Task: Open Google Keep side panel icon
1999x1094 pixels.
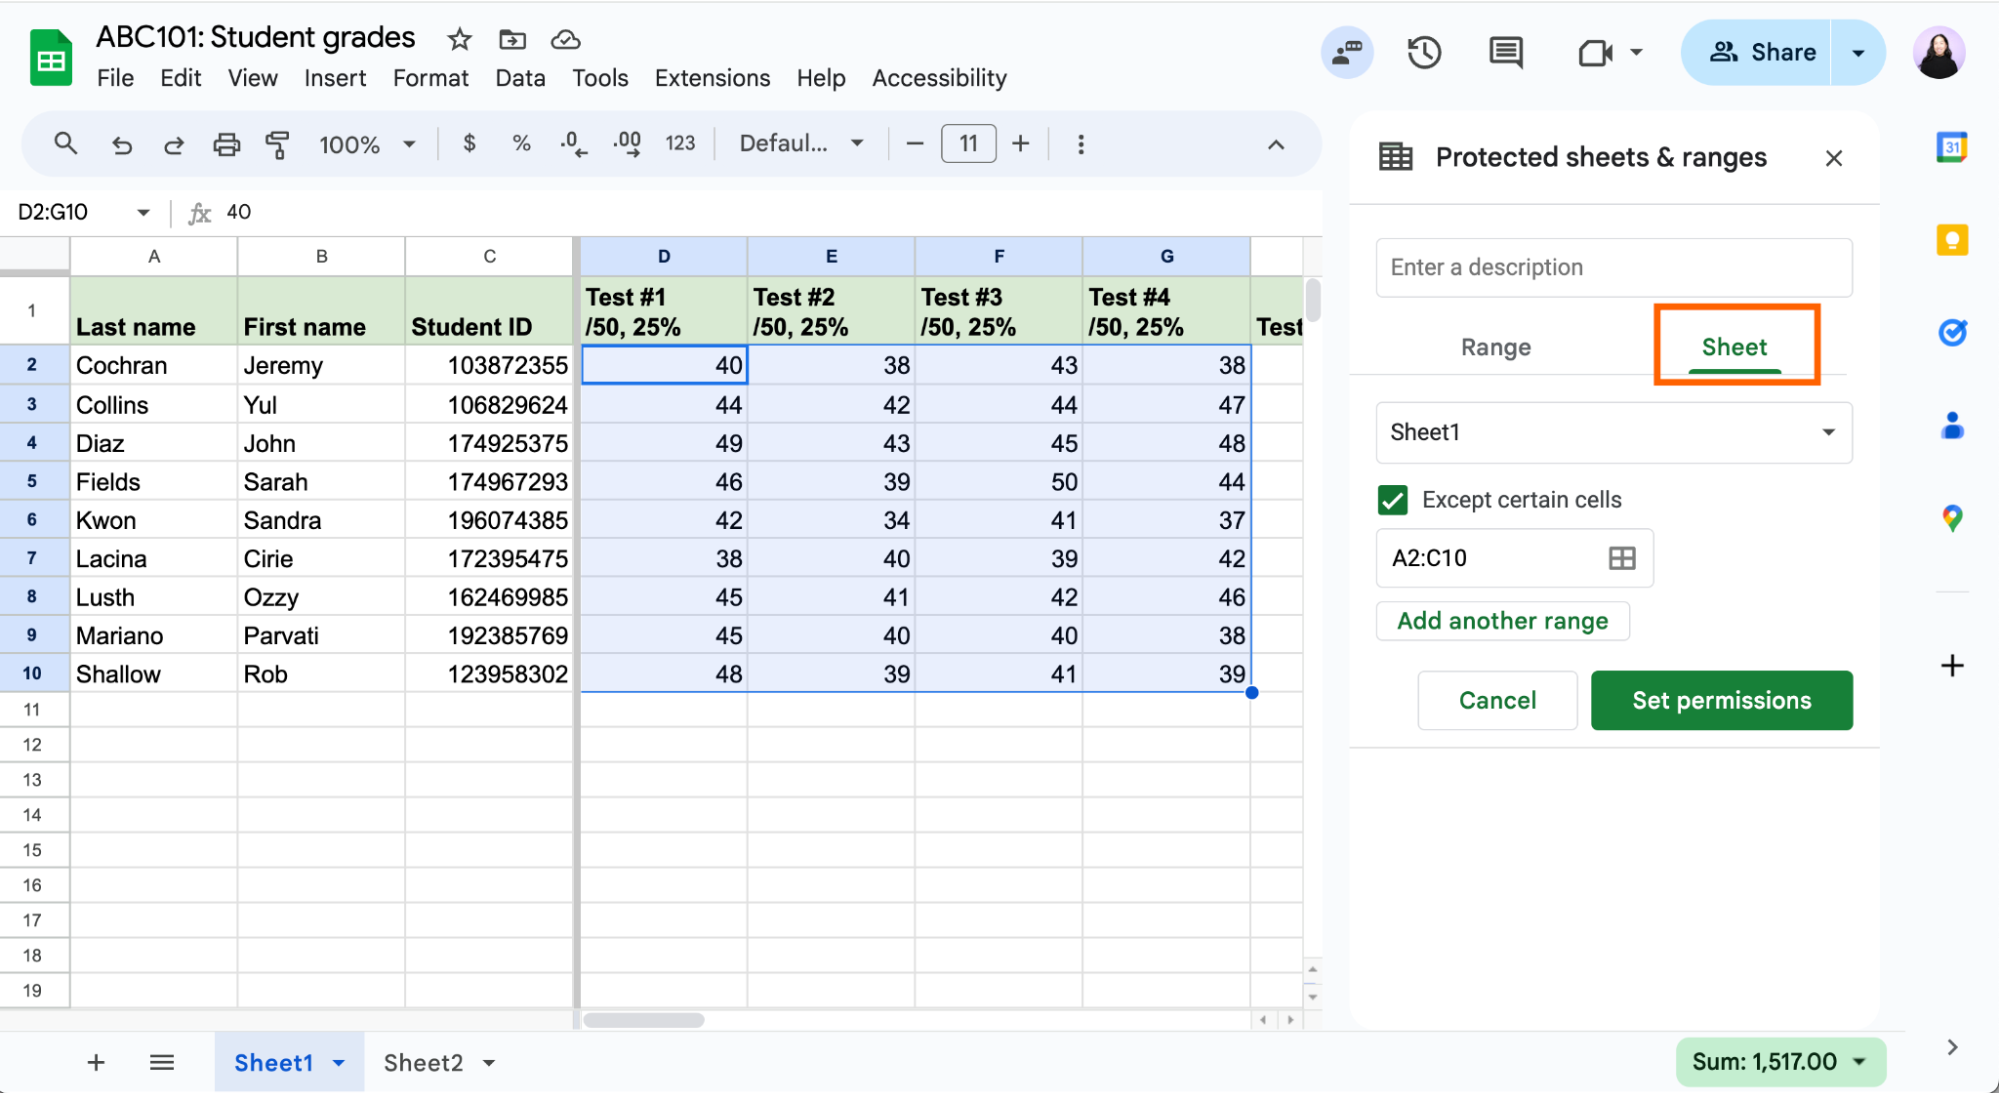Action: pyautogui.click(x=1952, y=240)
